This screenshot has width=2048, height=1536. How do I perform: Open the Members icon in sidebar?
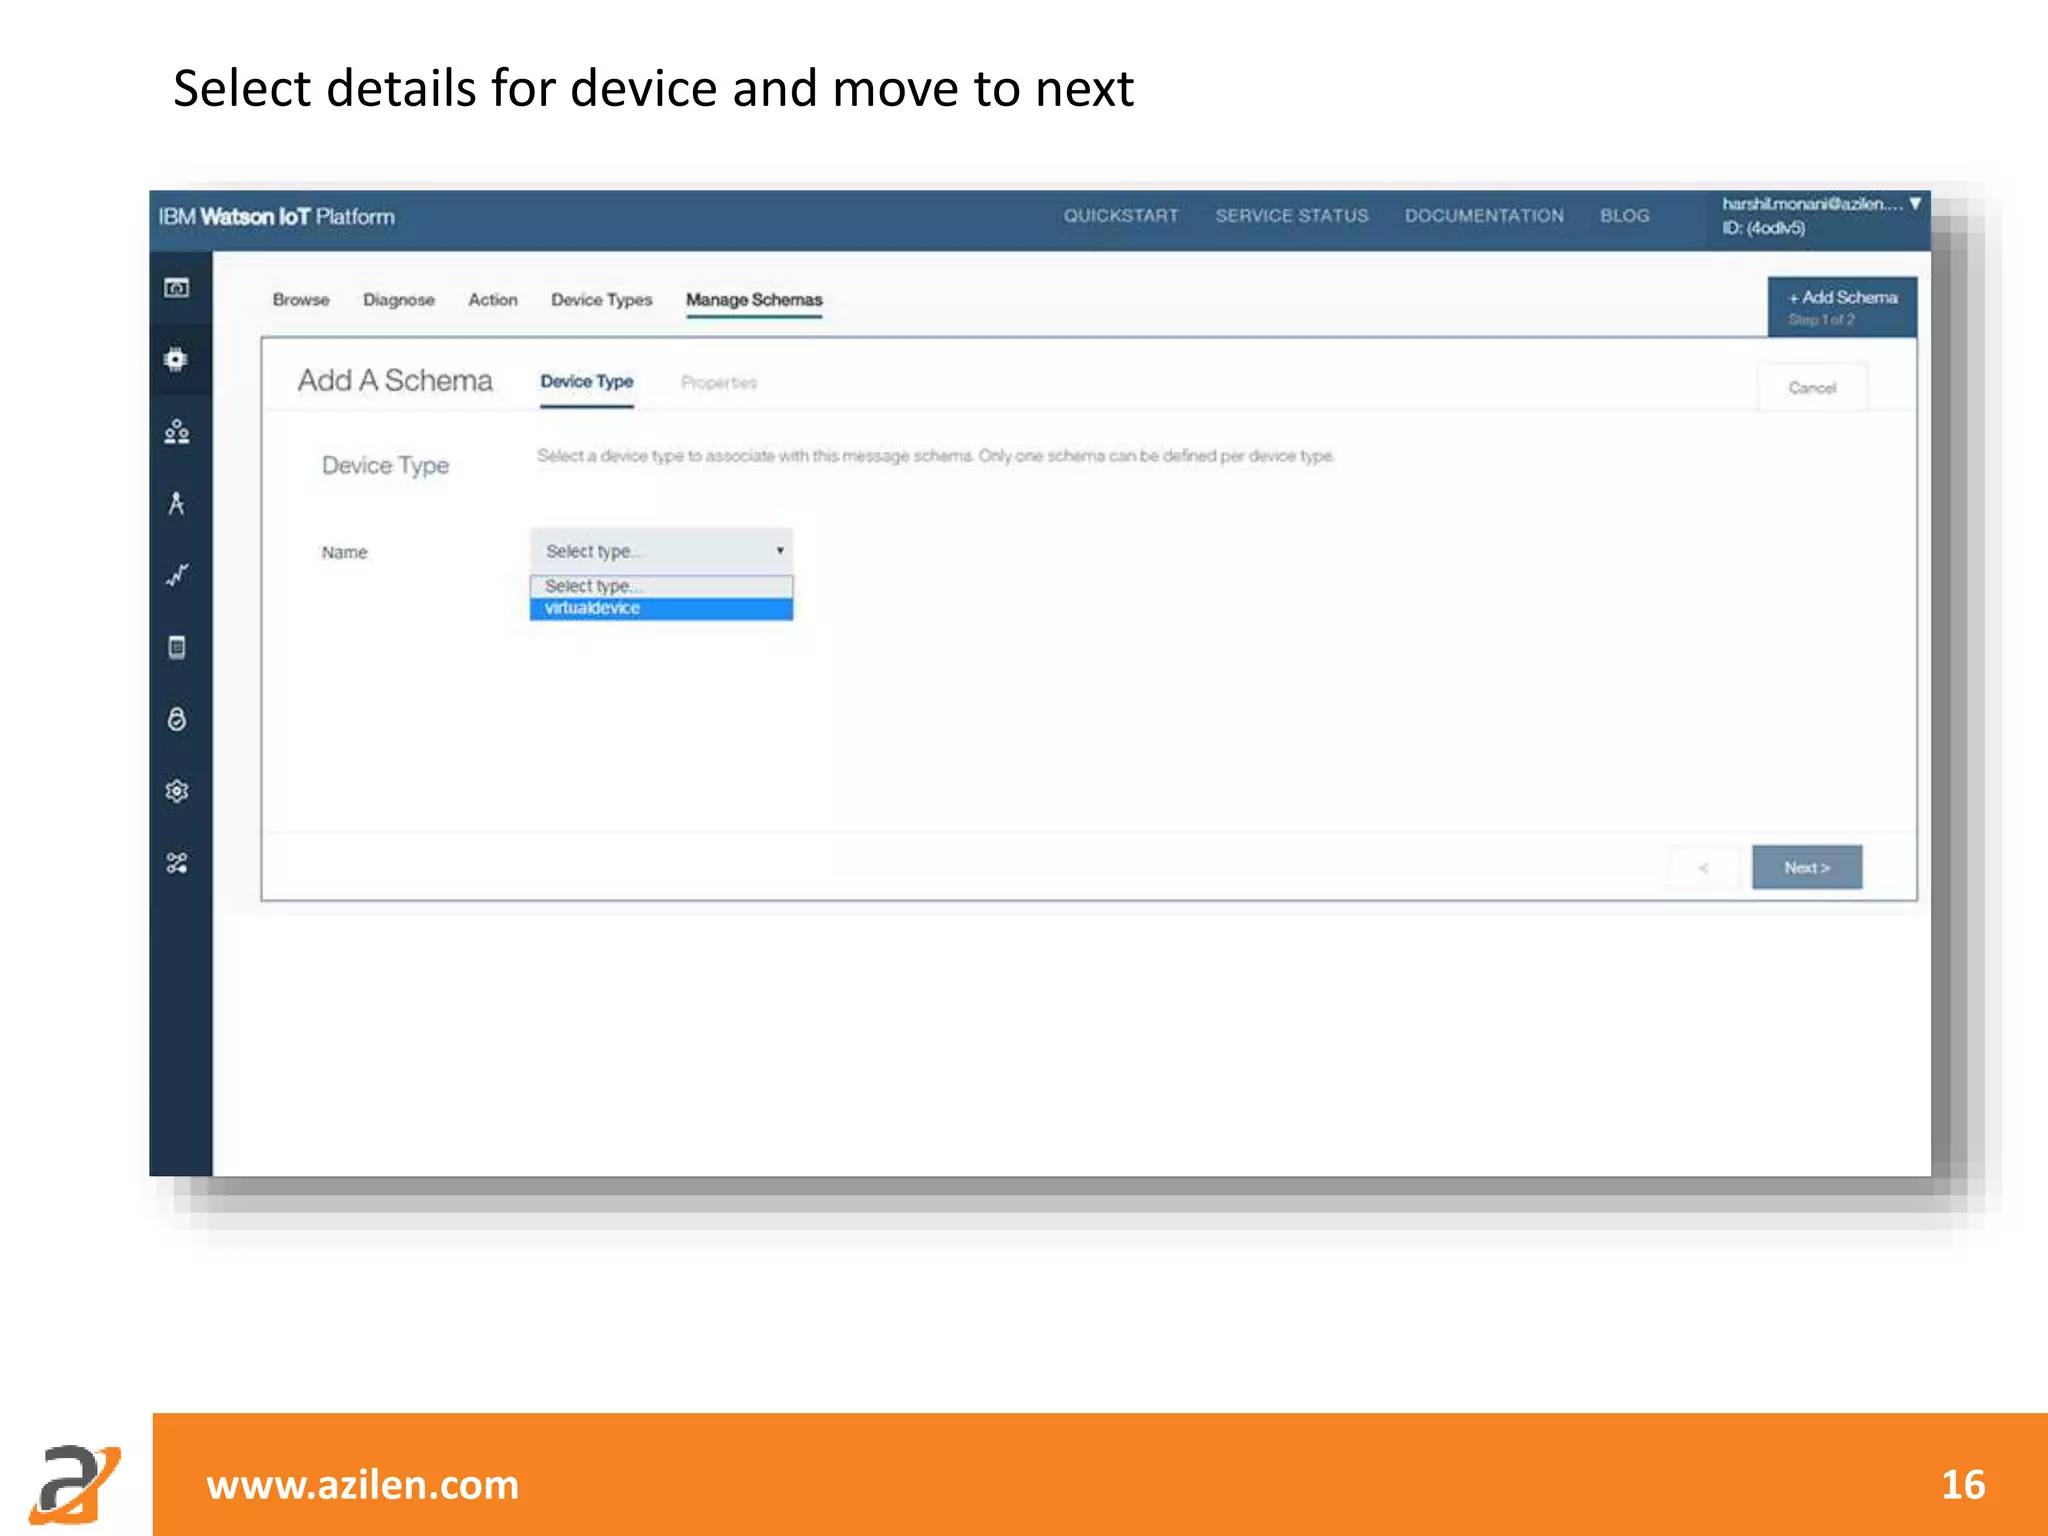tap(177, 431)
